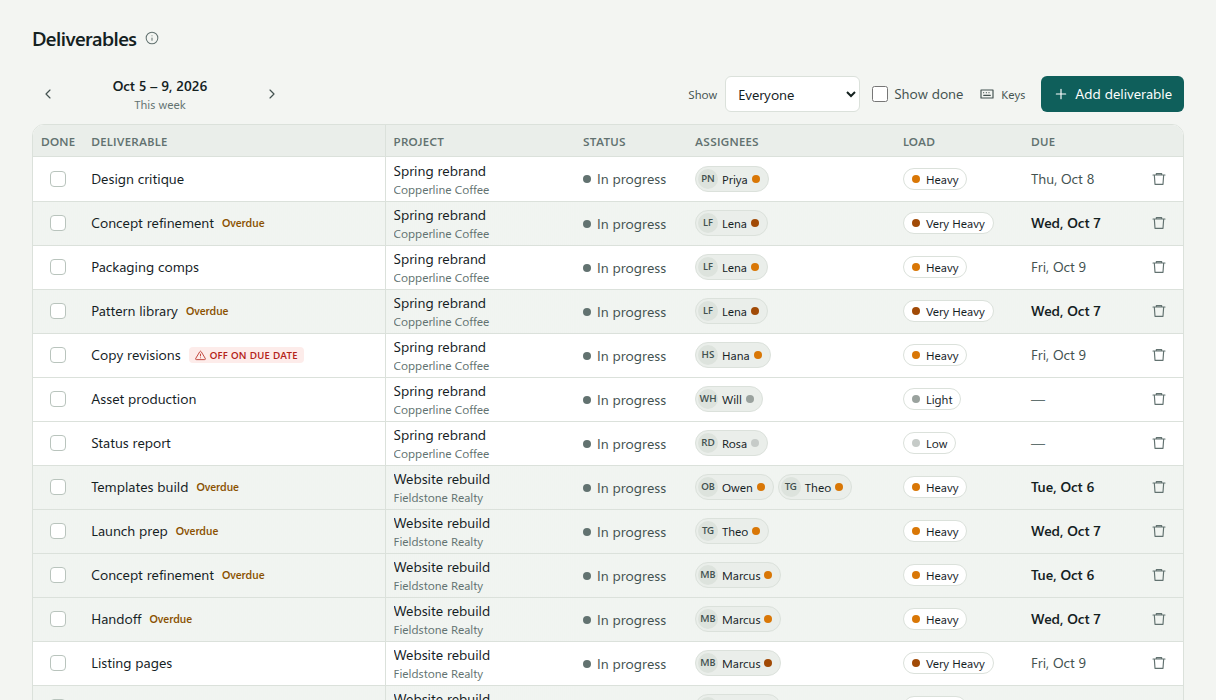Click Fri, Oct 9 due date for Copy revisions
This screenshot has width=1216, height=700.
pyautogui.click(x=1058, y=355)
